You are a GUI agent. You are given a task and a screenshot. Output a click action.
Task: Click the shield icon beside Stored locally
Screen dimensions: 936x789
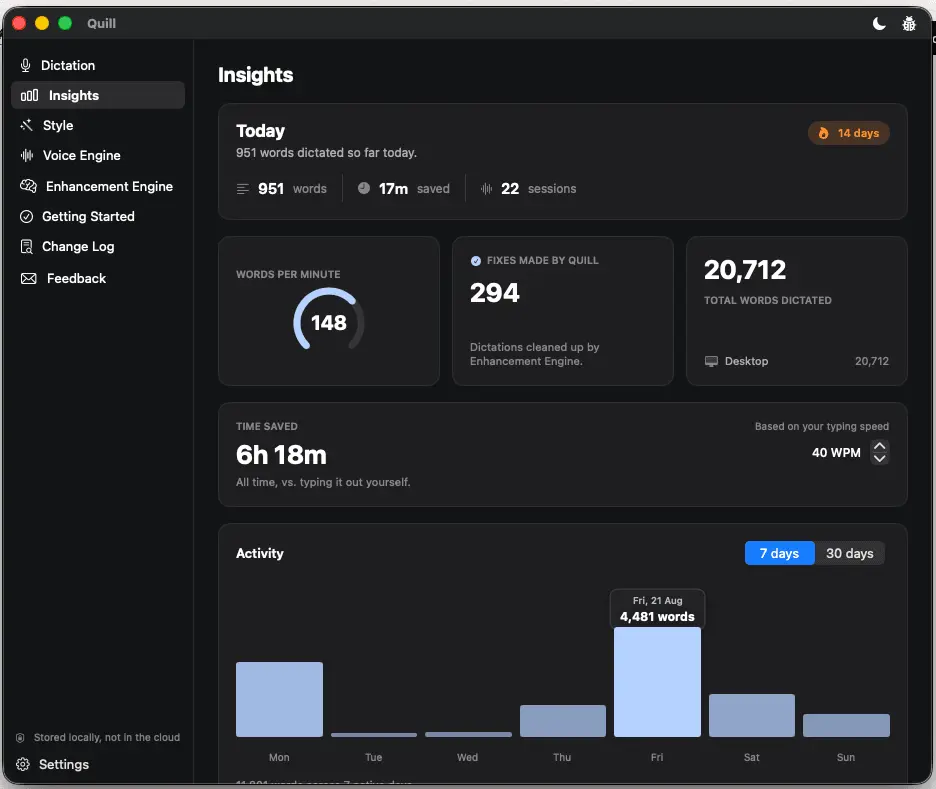tap(20, 738)
